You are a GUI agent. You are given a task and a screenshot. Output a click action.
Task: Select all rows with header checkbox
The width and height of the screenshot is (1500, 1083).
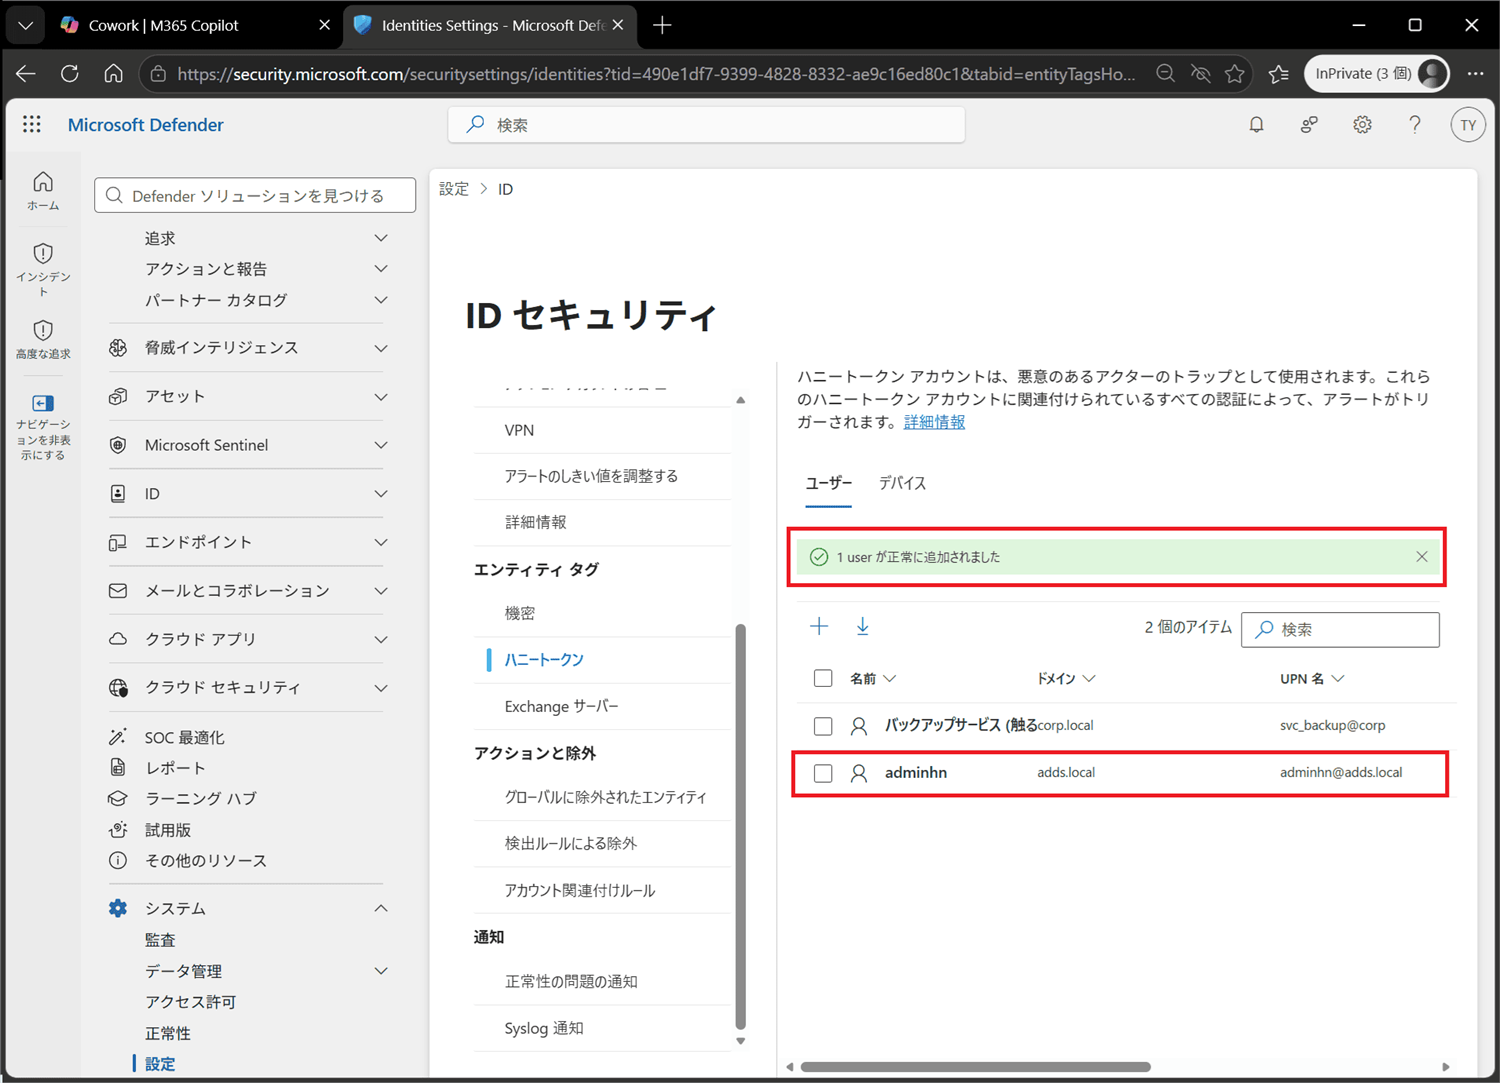tap(823, 678)
